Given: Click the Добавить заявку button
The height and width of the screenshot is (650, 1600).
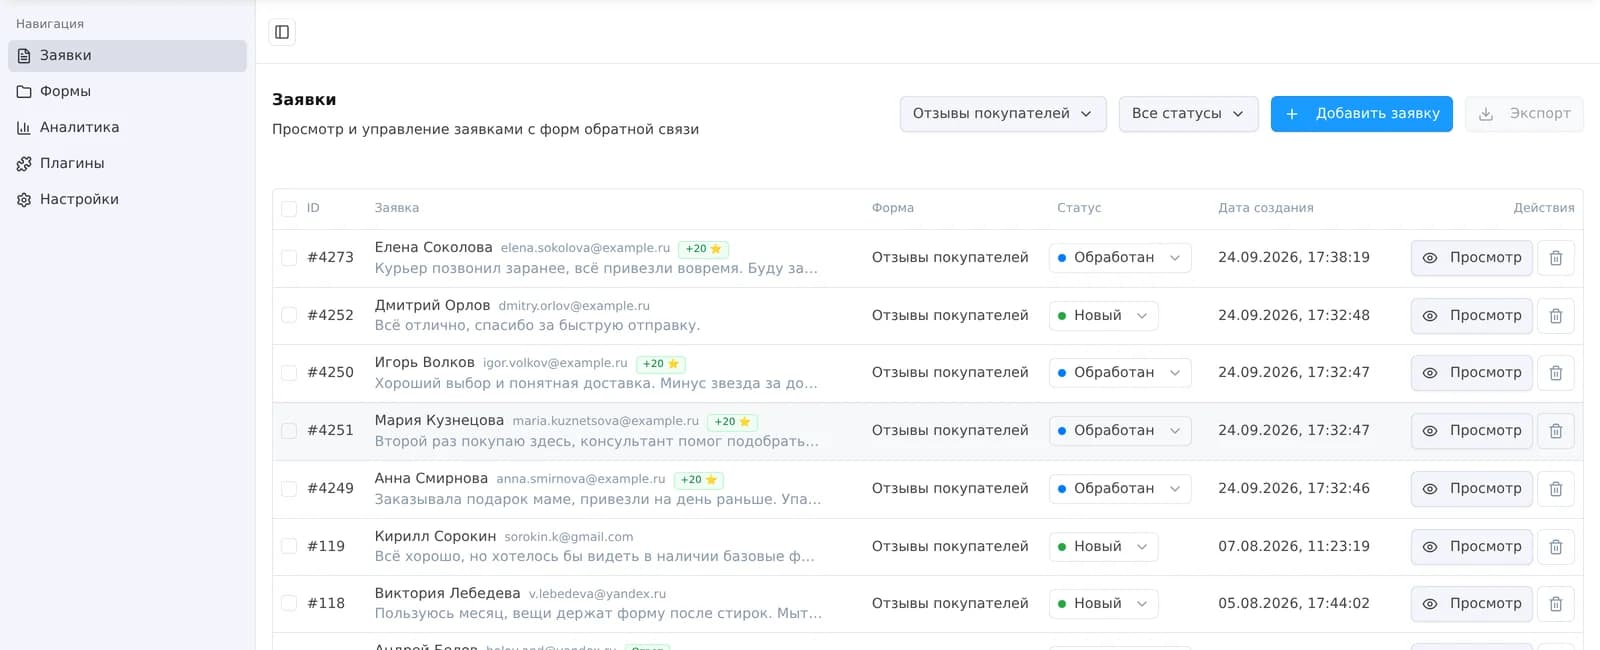Looking at the screenshot, I should (x=1362, y=114).
